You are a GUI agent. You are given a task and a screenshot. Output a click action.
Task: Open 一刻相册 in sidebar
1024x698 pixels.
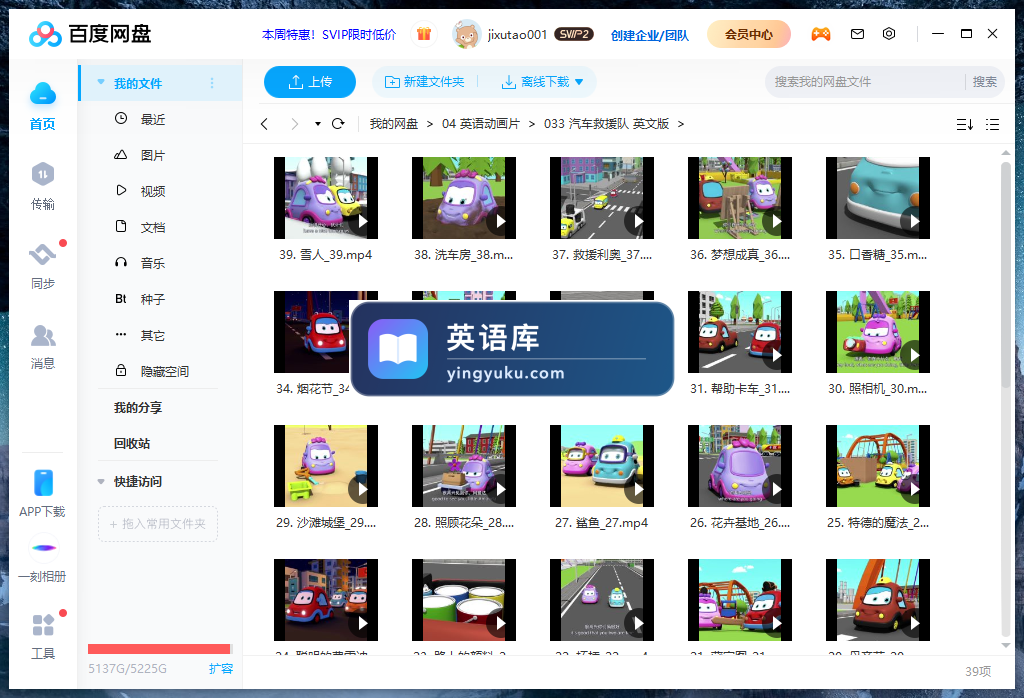click(42, 560)
